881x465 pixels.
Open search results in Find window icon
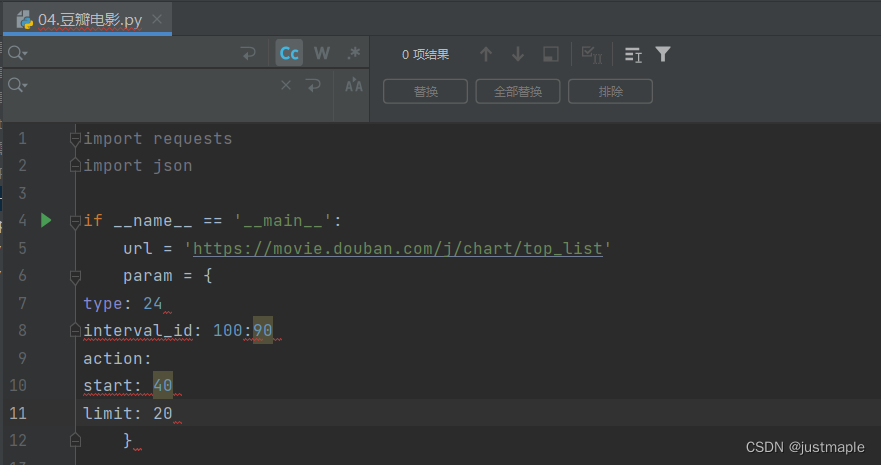(x=633, y=54)
